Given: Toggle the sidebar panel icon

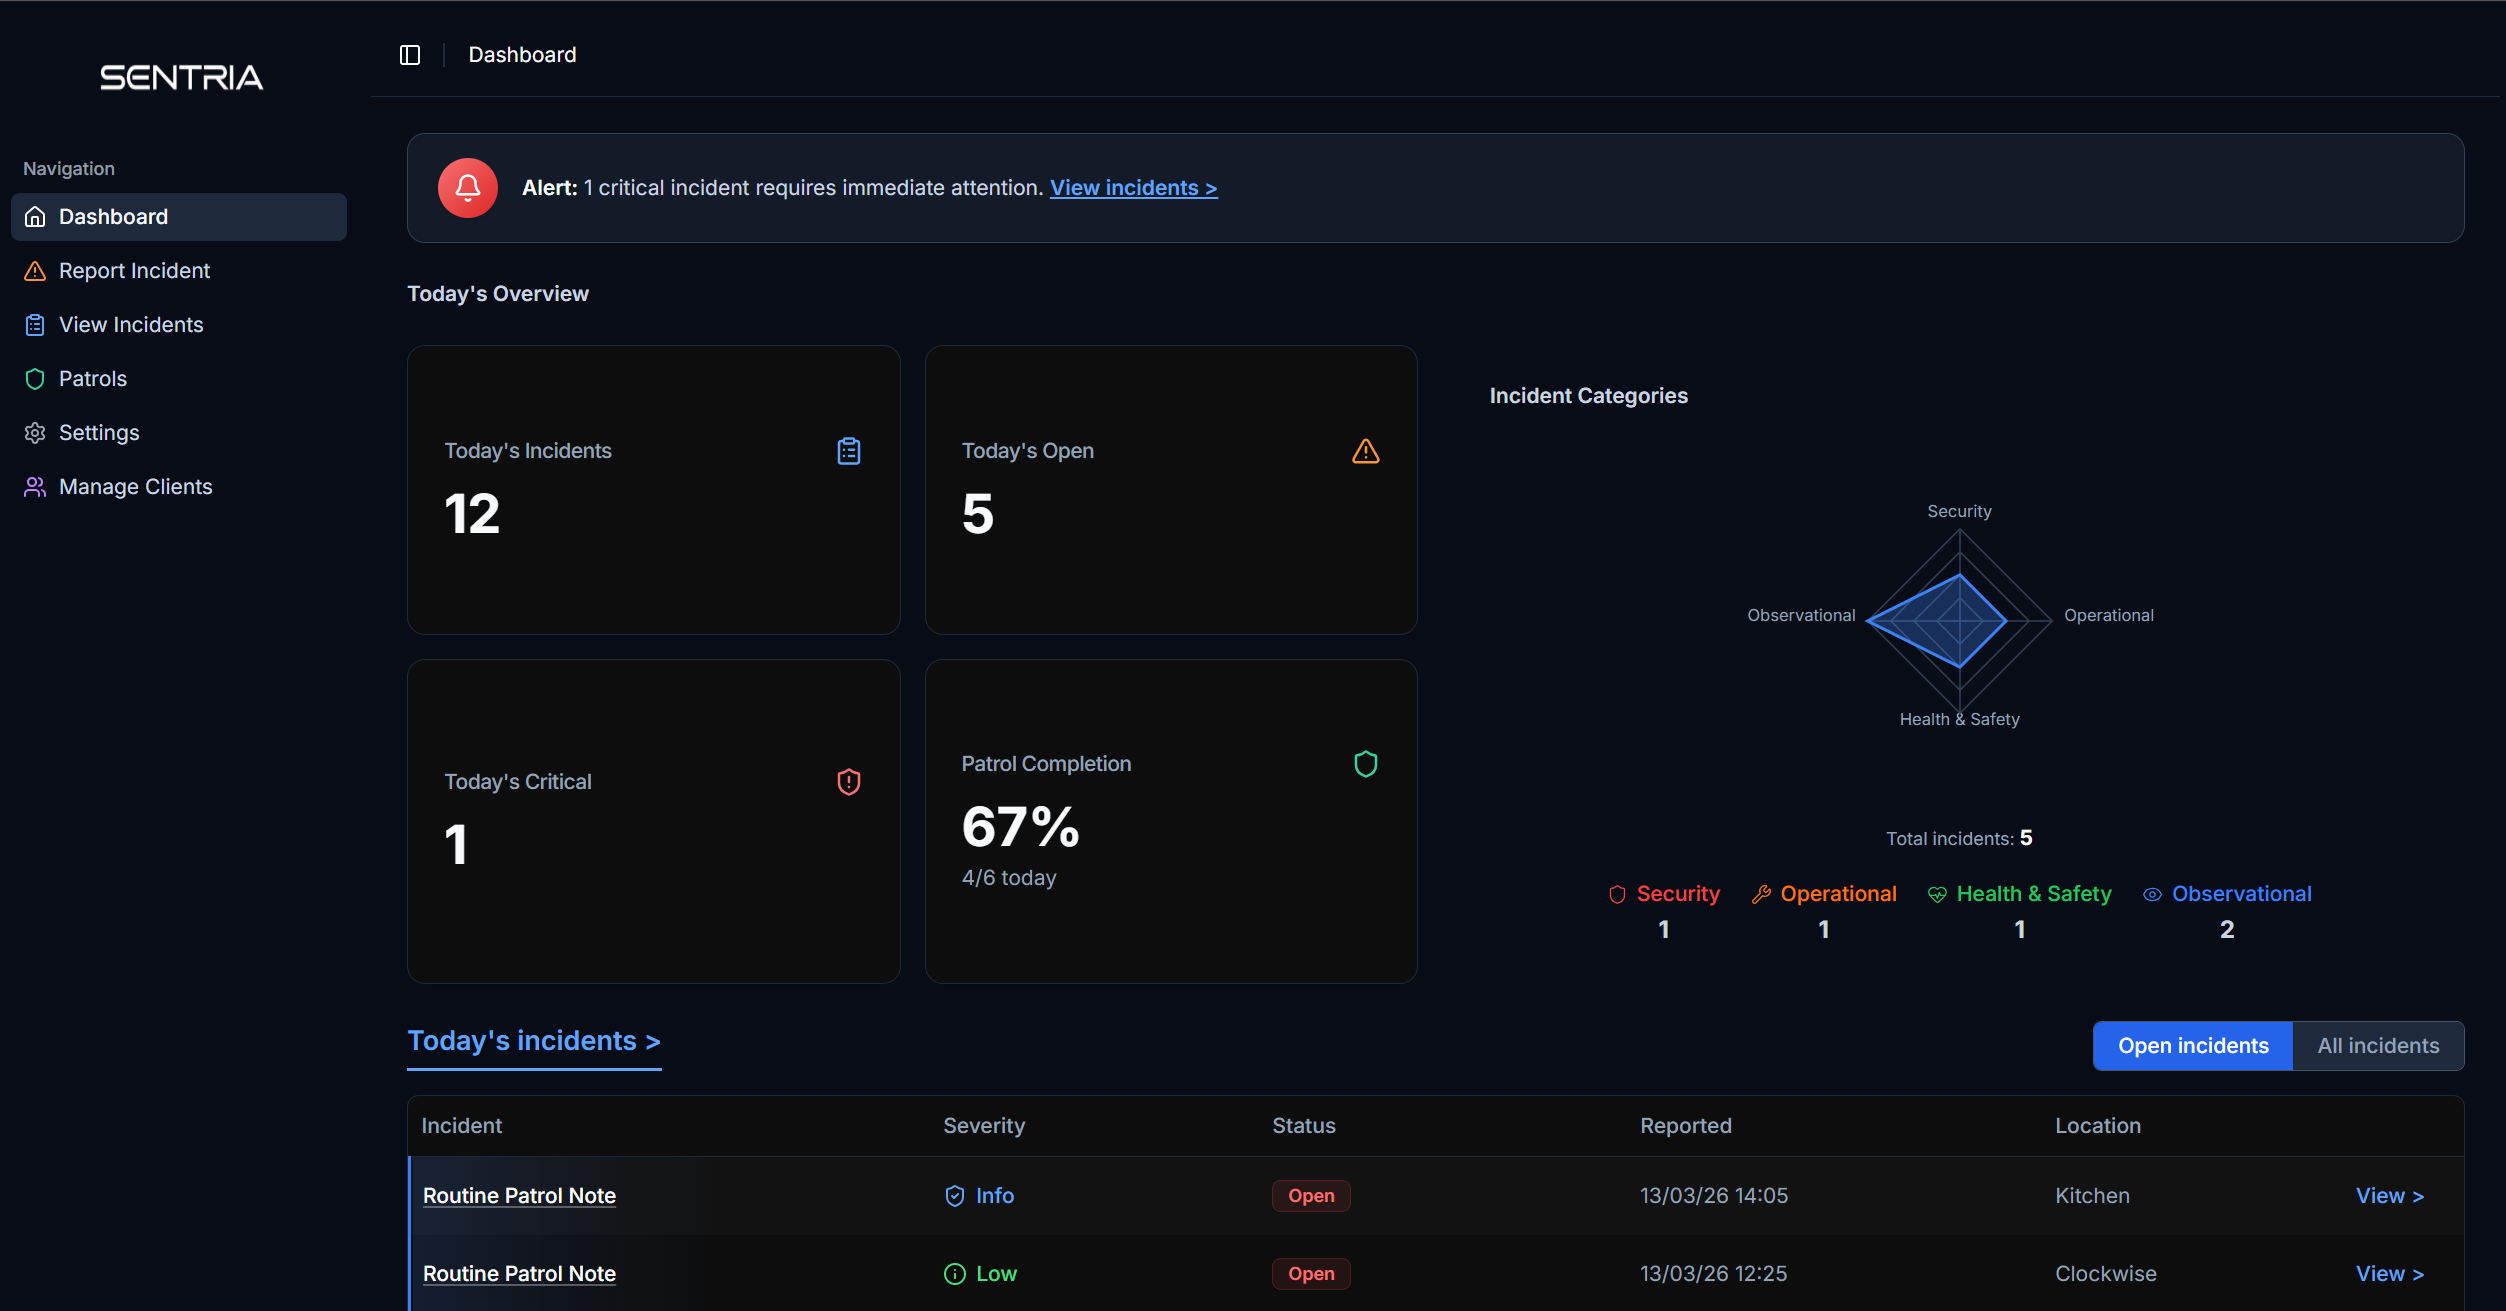Looking at the screenshot, I should pos(410,55).
